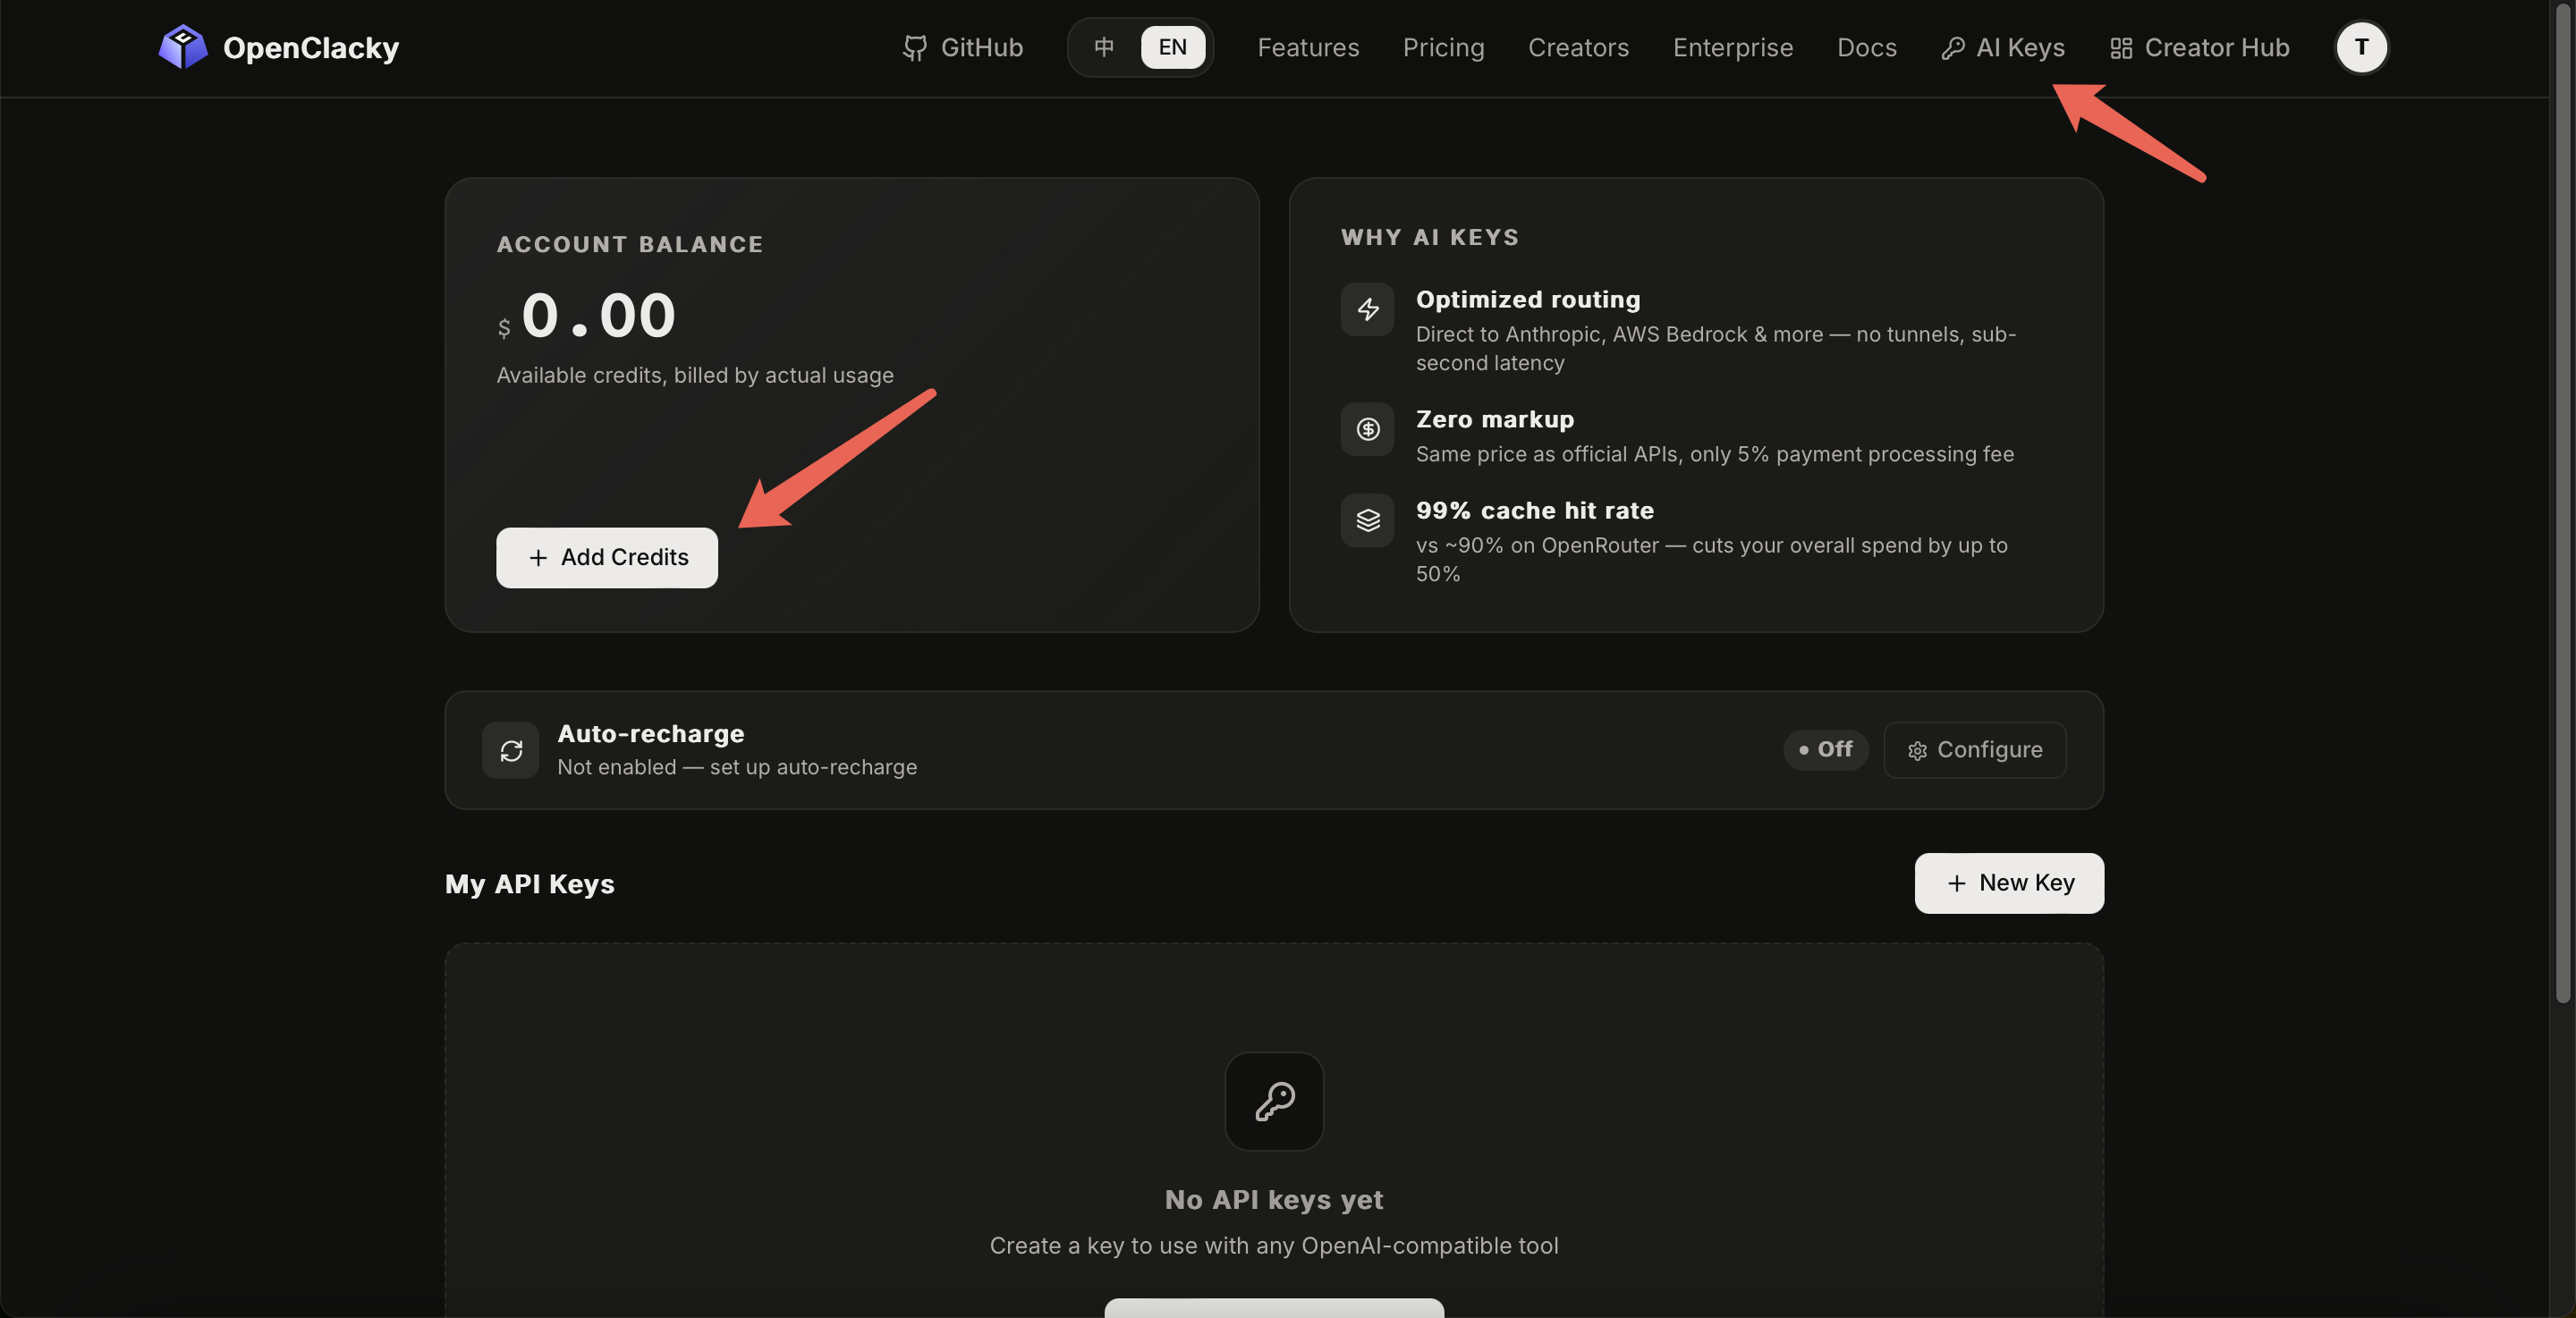Click the 'WHY AI KEYS' heading

[x=1430, y=237]
